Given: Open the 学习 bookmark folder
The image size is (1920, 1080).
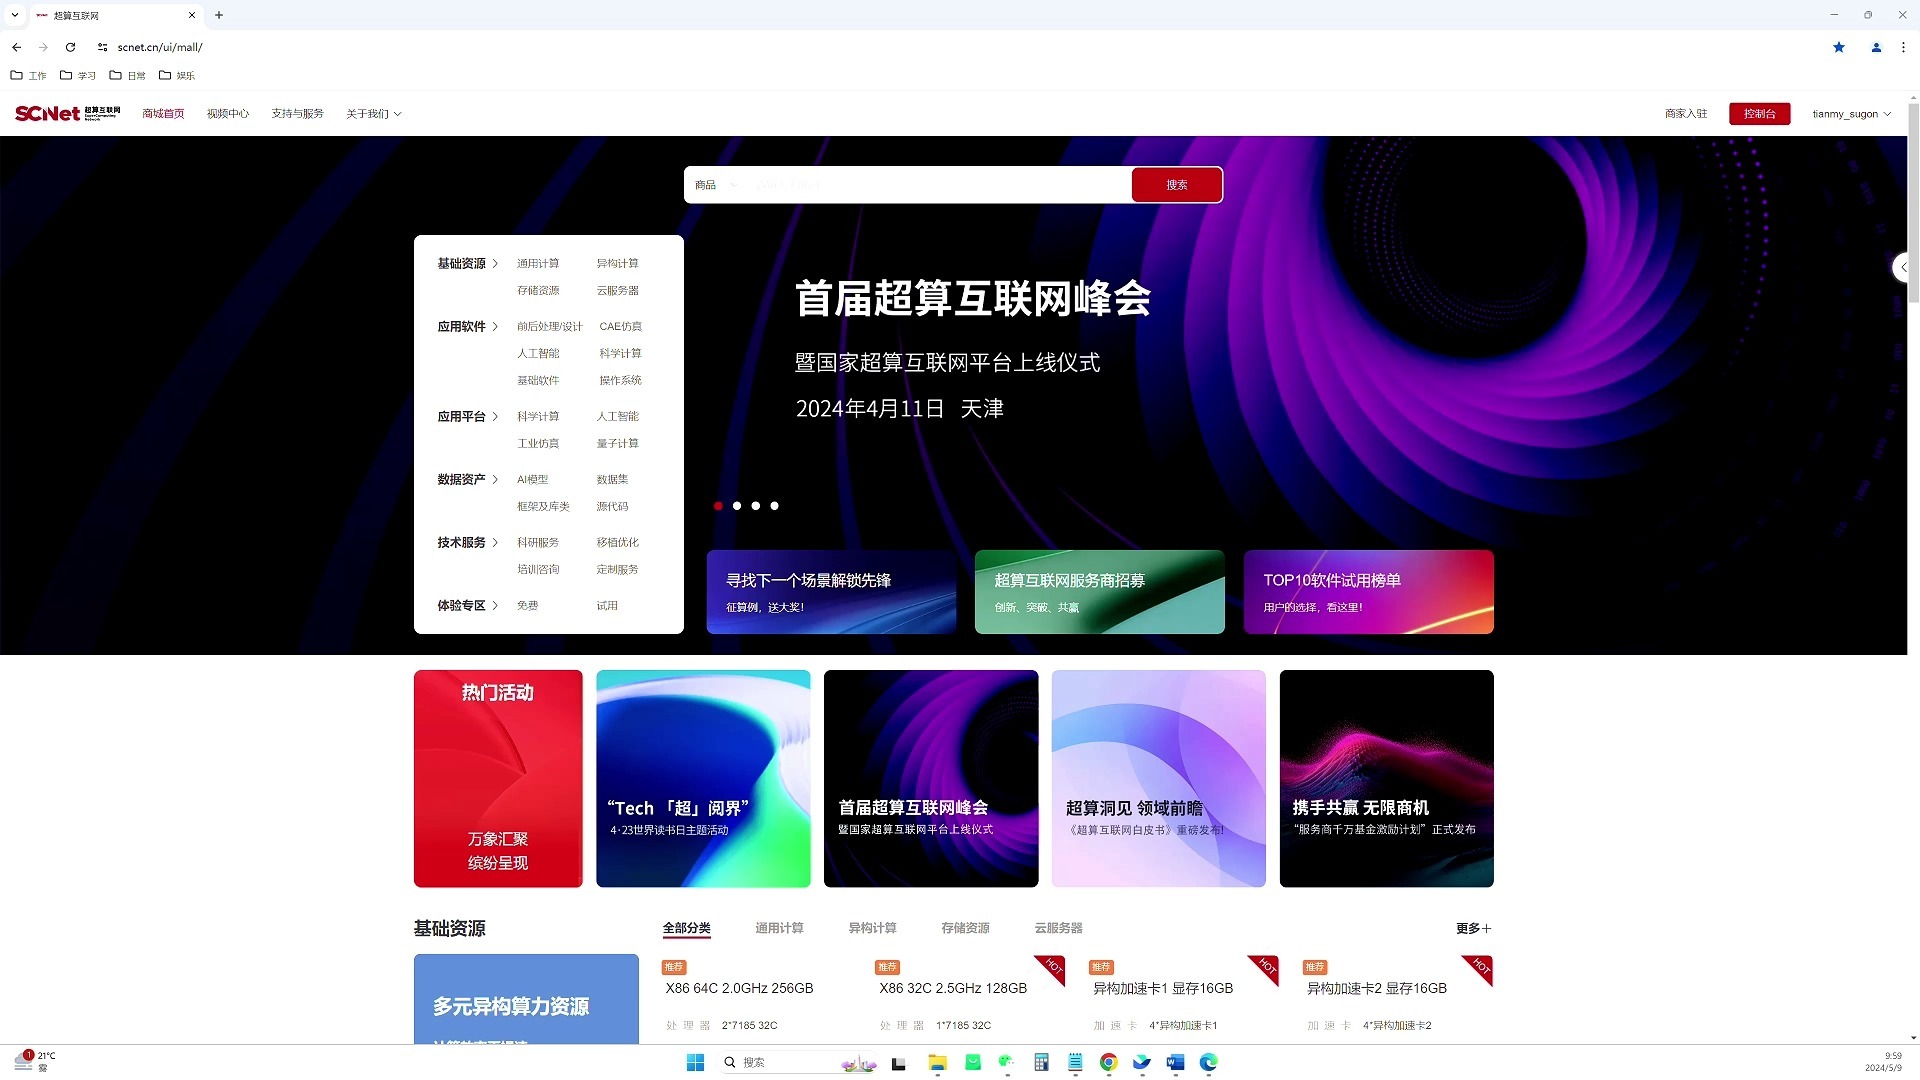Looking at the screenshot, I should coord(78,75).
